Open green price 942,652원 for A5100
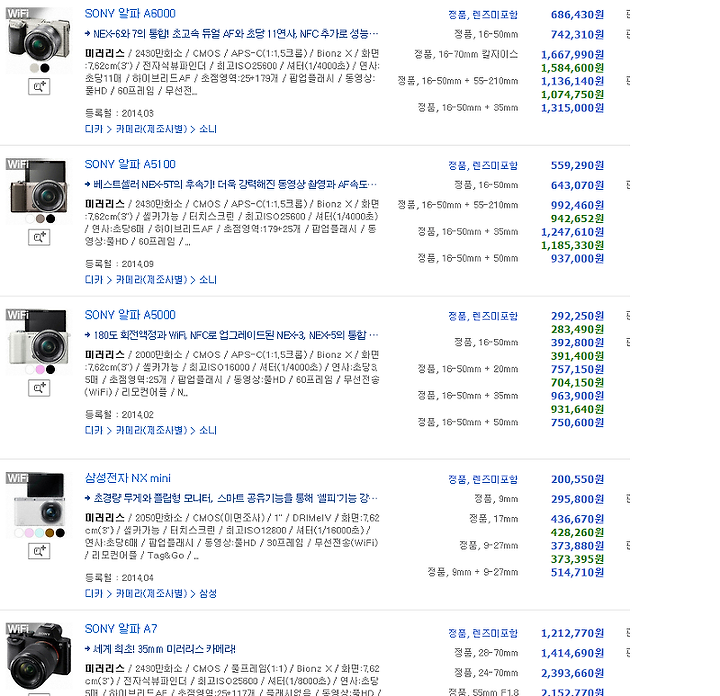 [577, 219]
